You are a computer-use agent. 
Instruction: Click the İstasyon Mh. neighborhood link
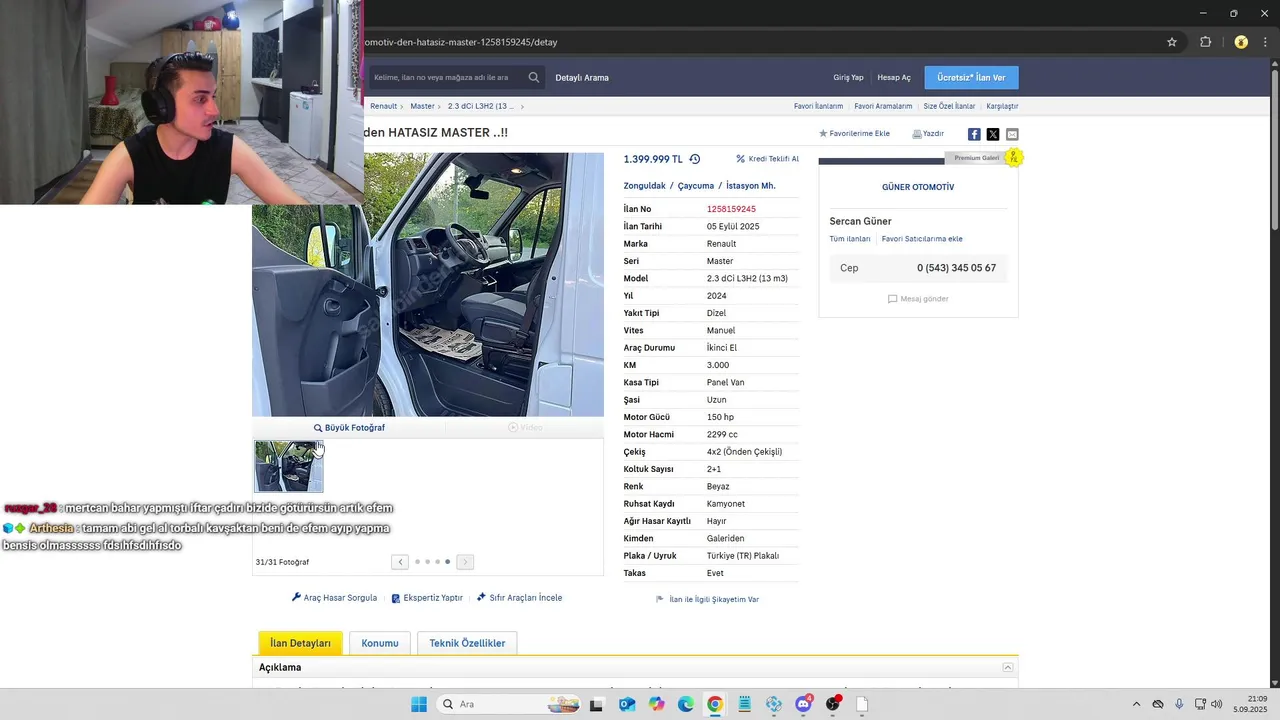click(750, 186)
